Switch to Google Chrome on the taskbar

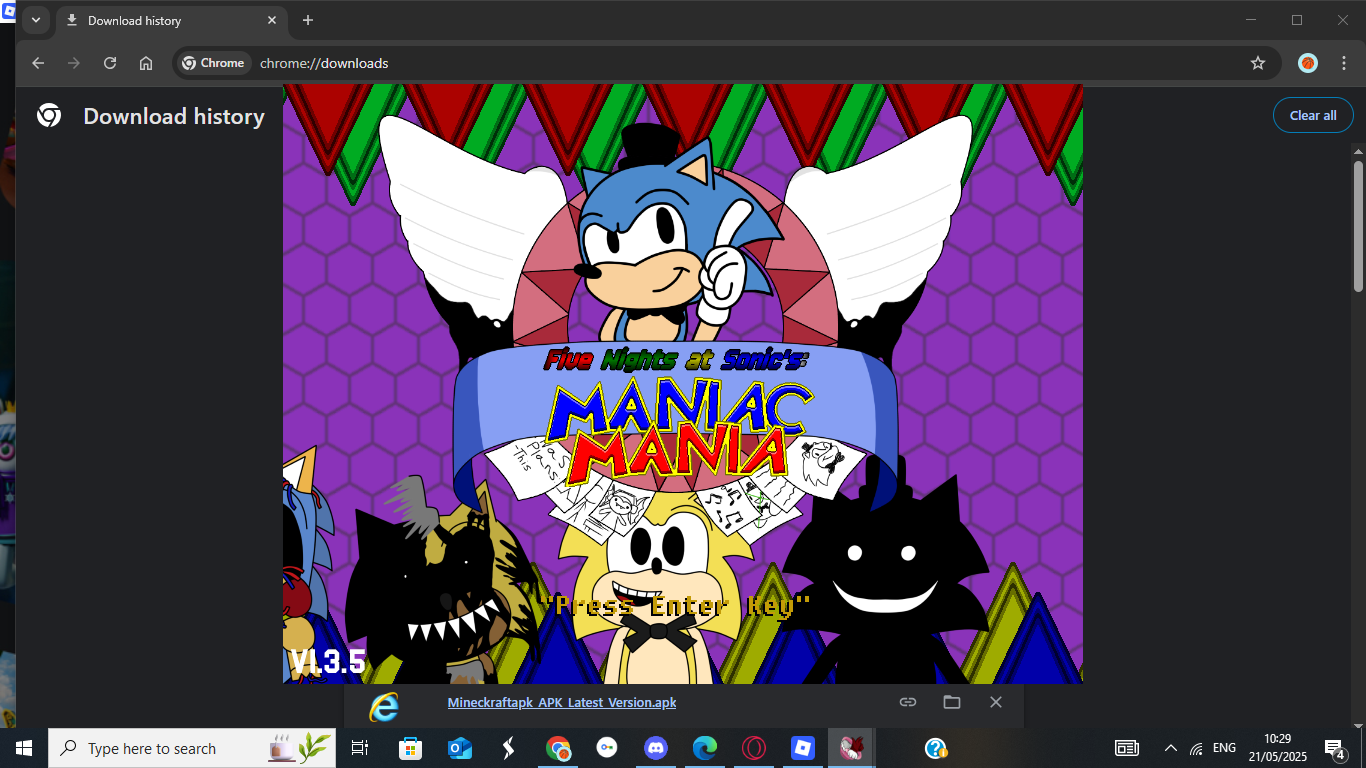[558, 748]
